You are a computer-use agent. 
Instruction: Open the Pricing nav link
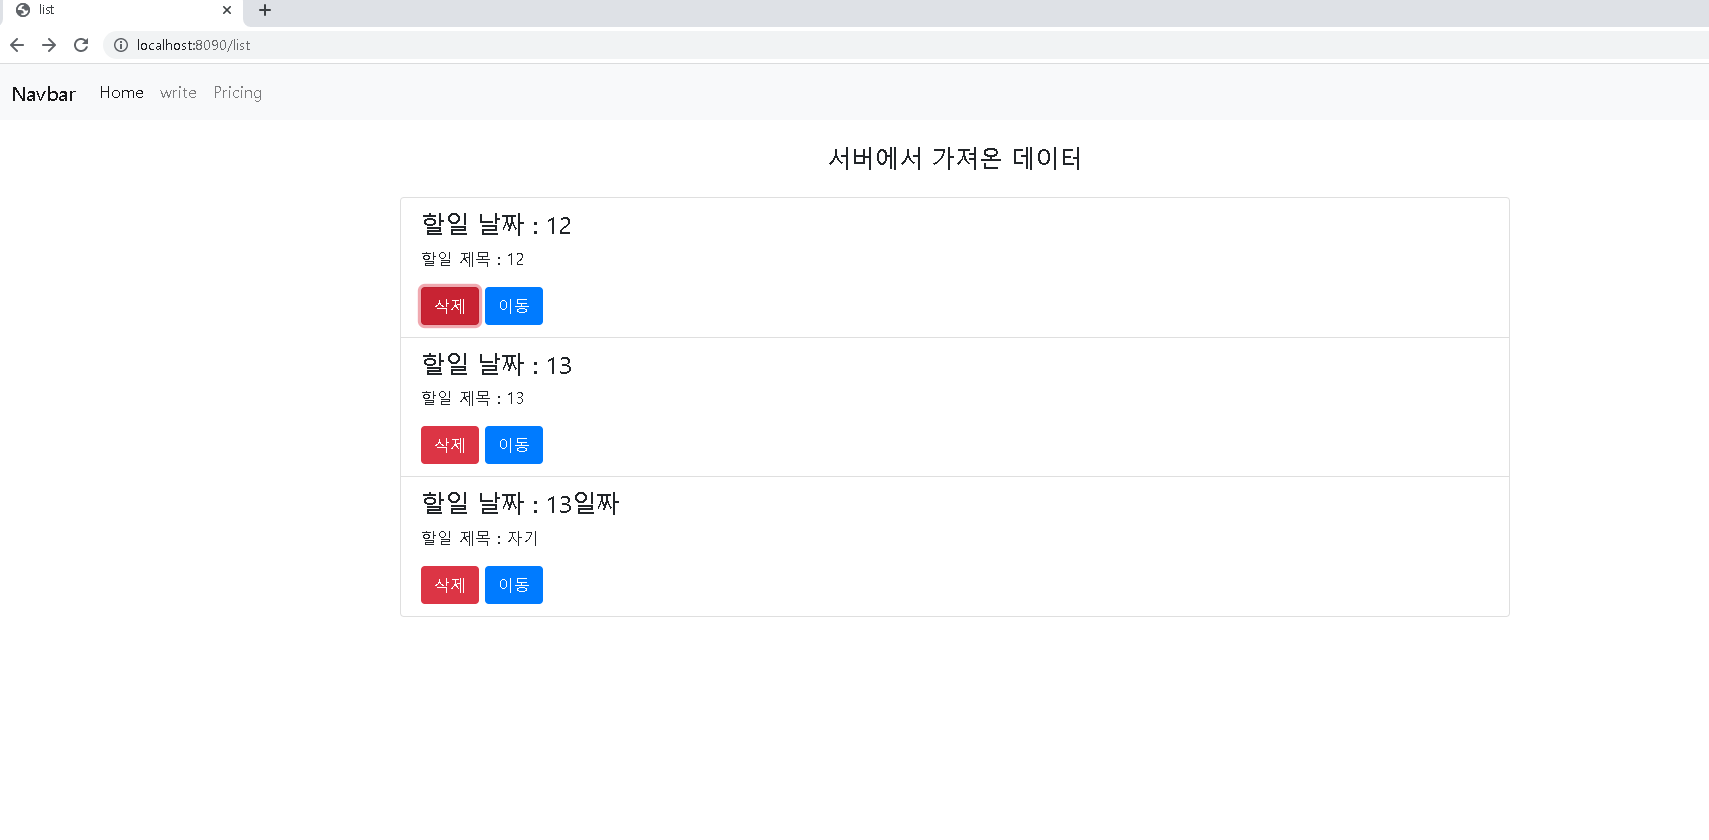(x=238, y=92)
